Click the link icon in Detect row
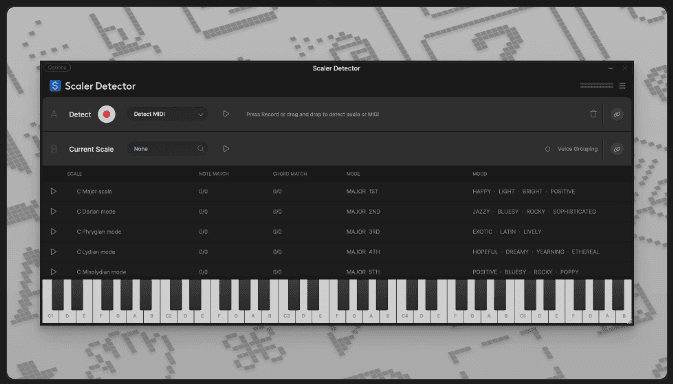 pyautogui.click(x=617, y=114)
